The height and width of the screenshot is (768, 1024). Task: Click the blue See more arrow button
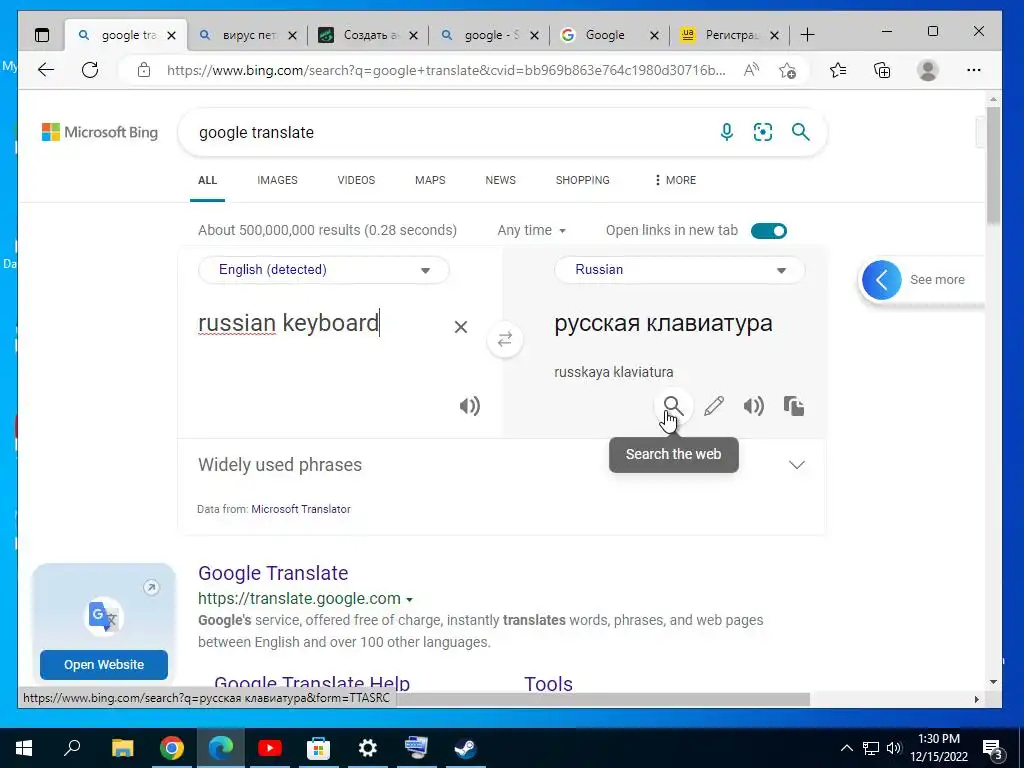click(882, 280)
